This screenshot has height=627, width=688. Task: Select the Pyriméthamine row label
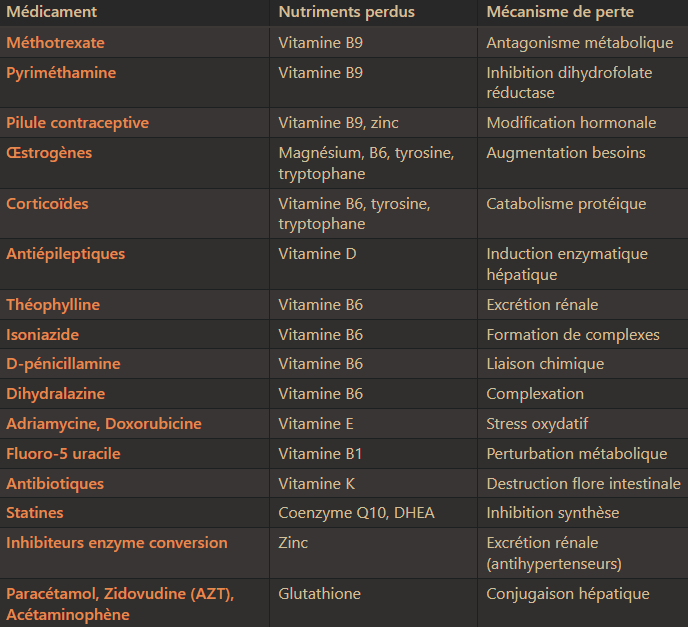(61, 73)
